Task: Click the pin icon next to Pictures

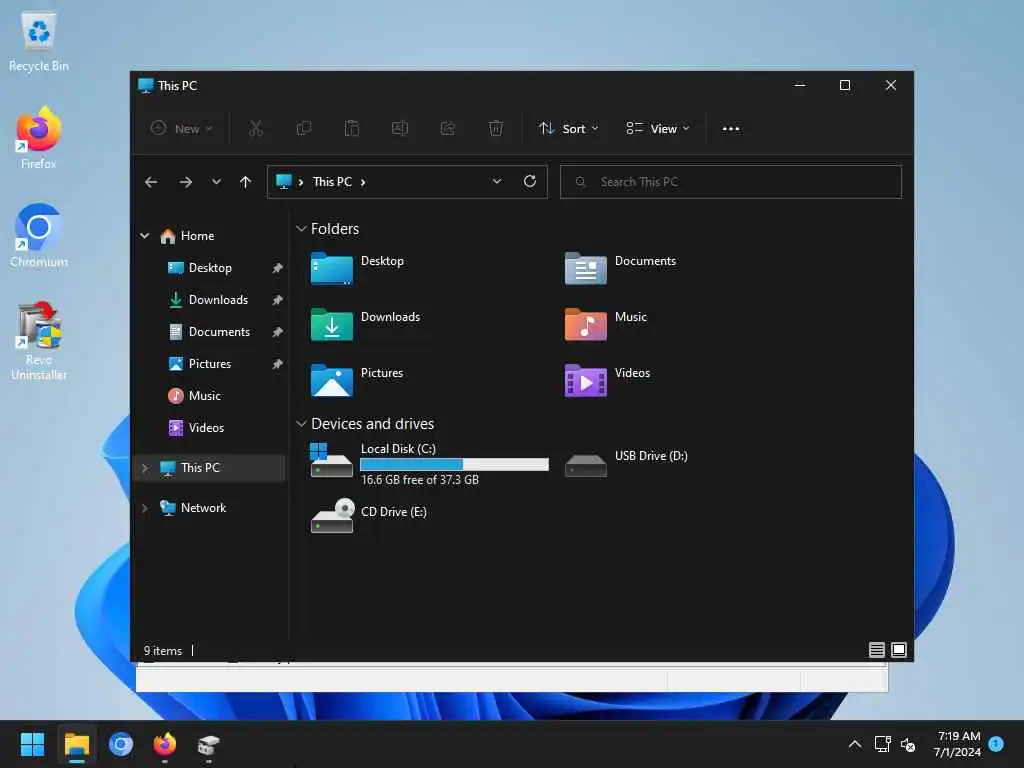Action: pyautogui.click(x=278, y=364)
